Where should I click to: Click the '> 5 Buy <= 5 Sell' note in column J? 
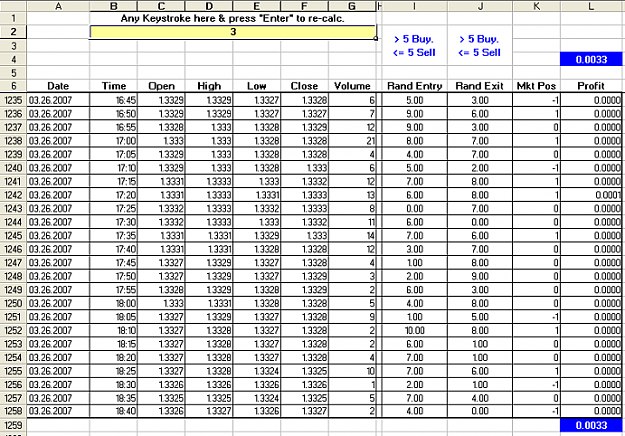(480, 46)
